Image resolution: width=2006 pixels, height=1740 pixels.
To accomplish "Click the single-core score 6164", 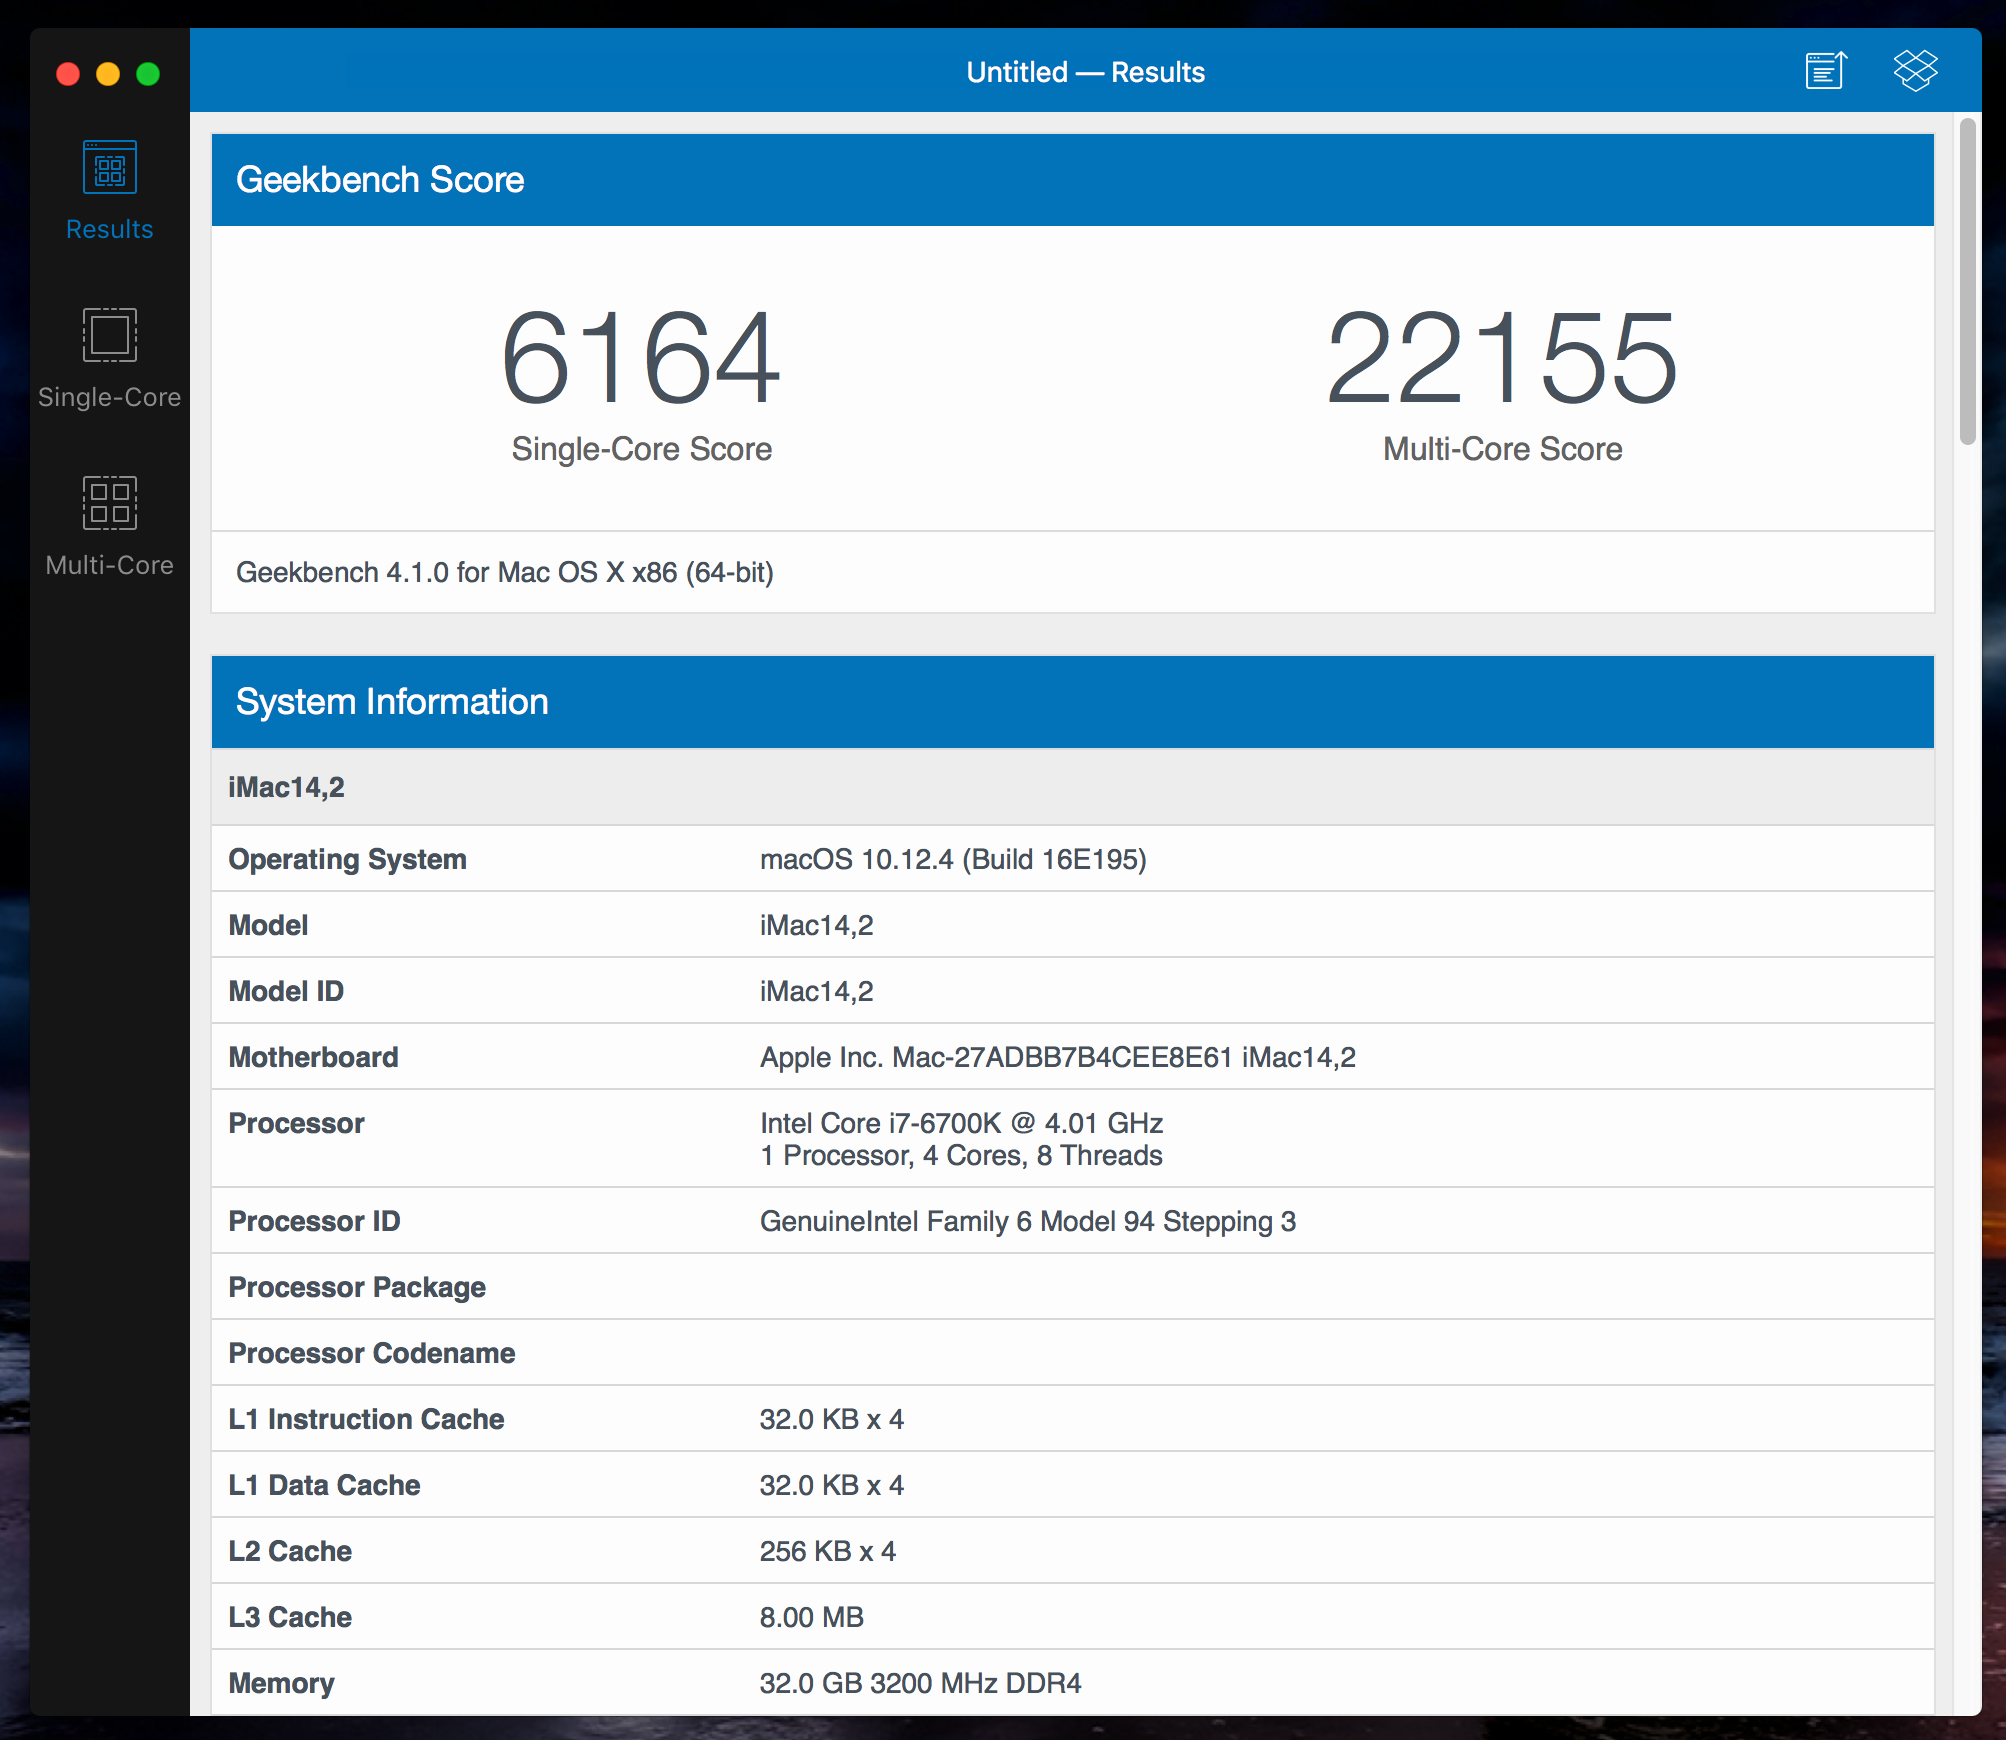I will click(641, 357).
